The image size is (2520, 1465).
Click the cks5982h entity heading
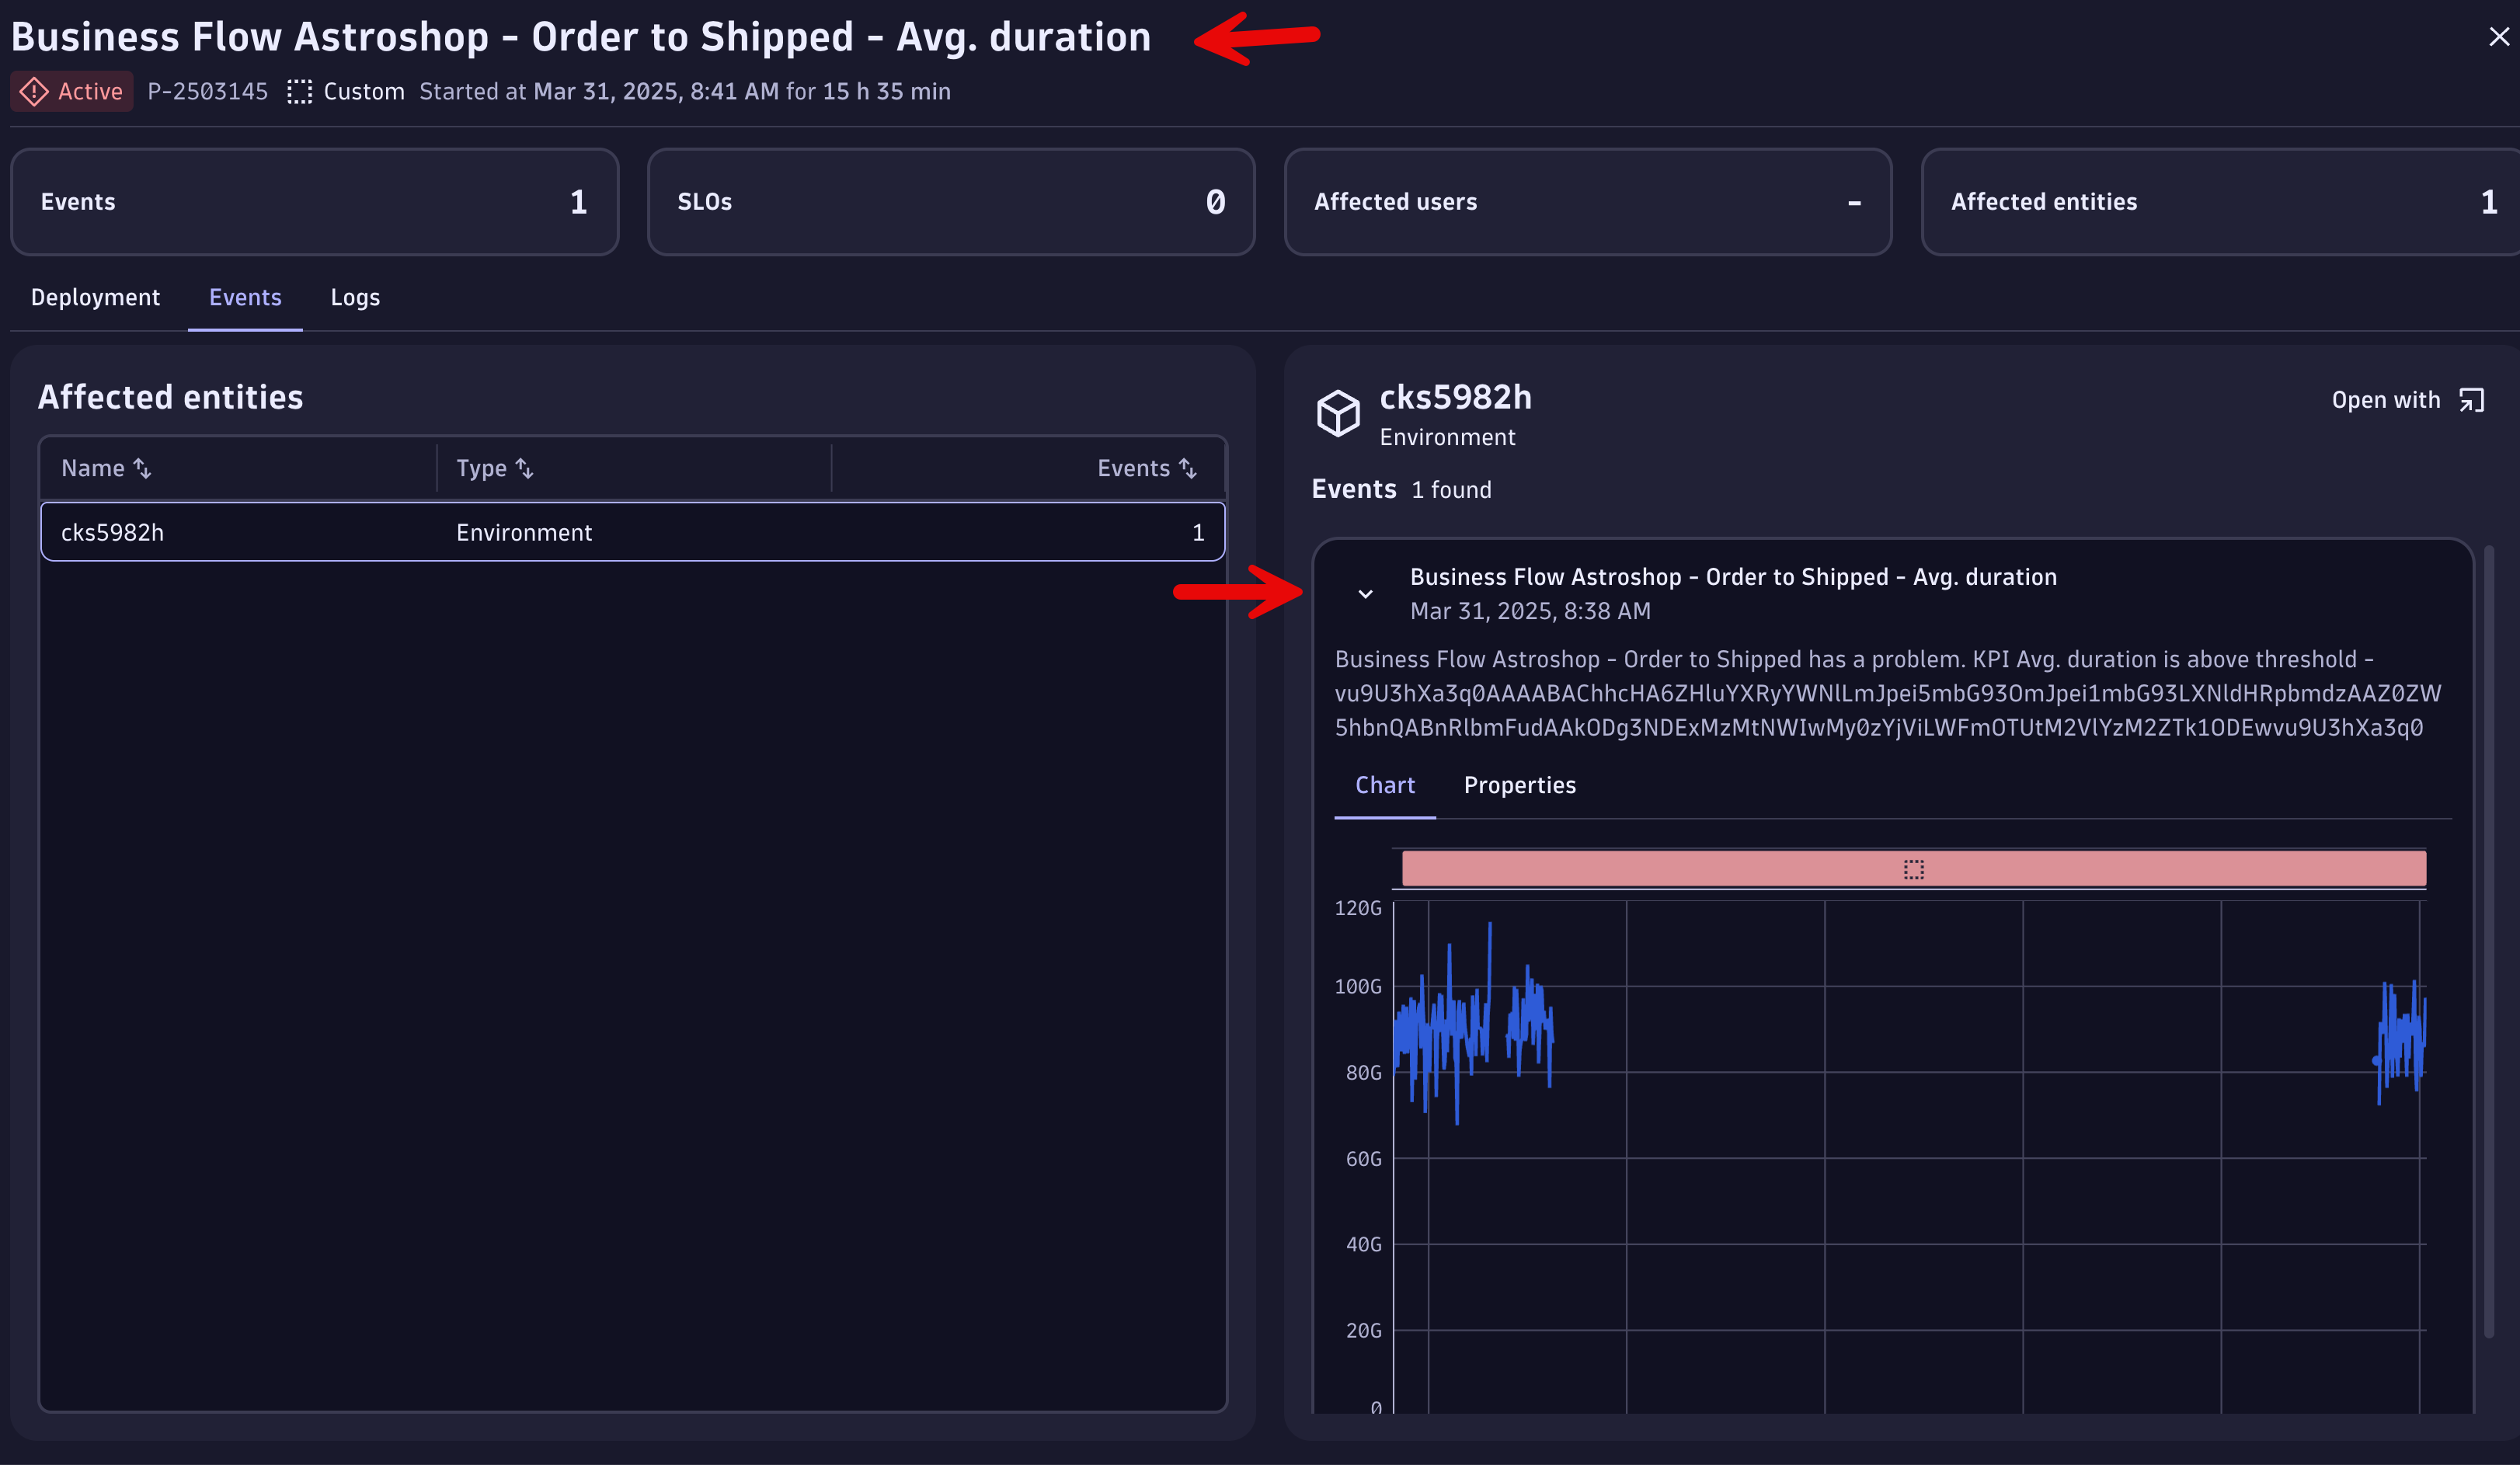pyautogui.click(x=1455, y=397)
